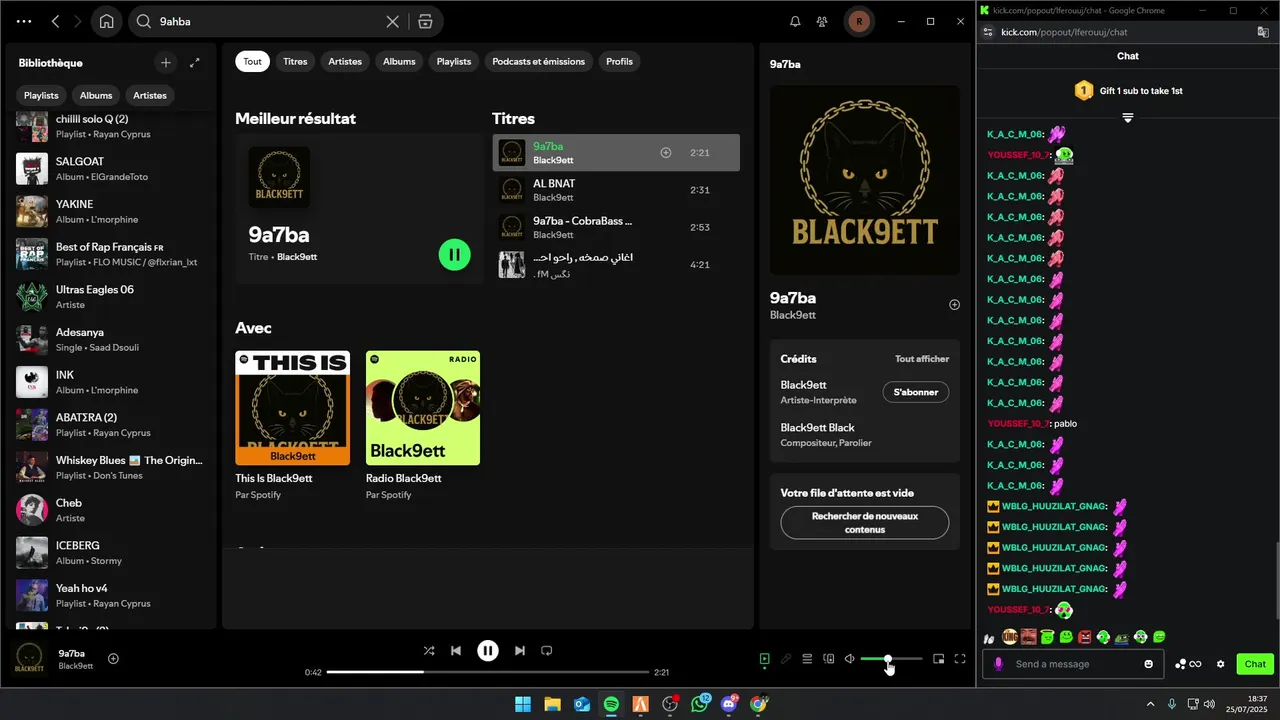
Task: Click the search input field
Action: coord(270,21)
